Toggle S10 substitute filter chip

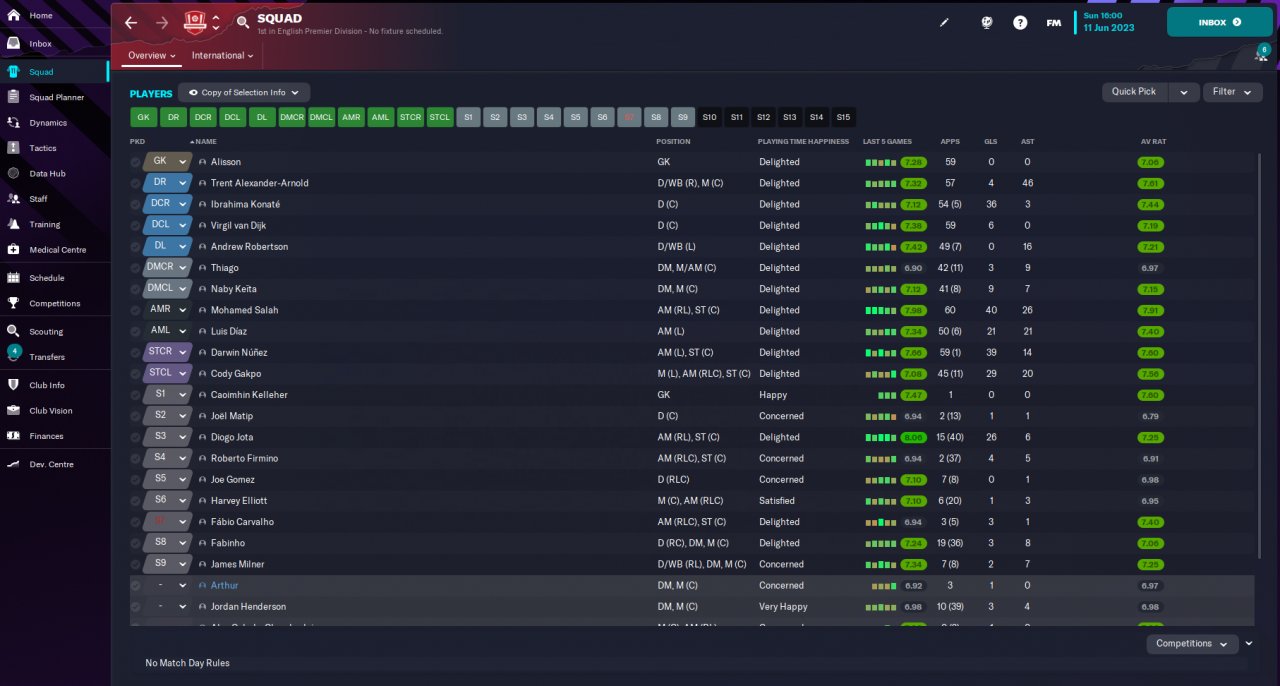(x=710, y=117)
